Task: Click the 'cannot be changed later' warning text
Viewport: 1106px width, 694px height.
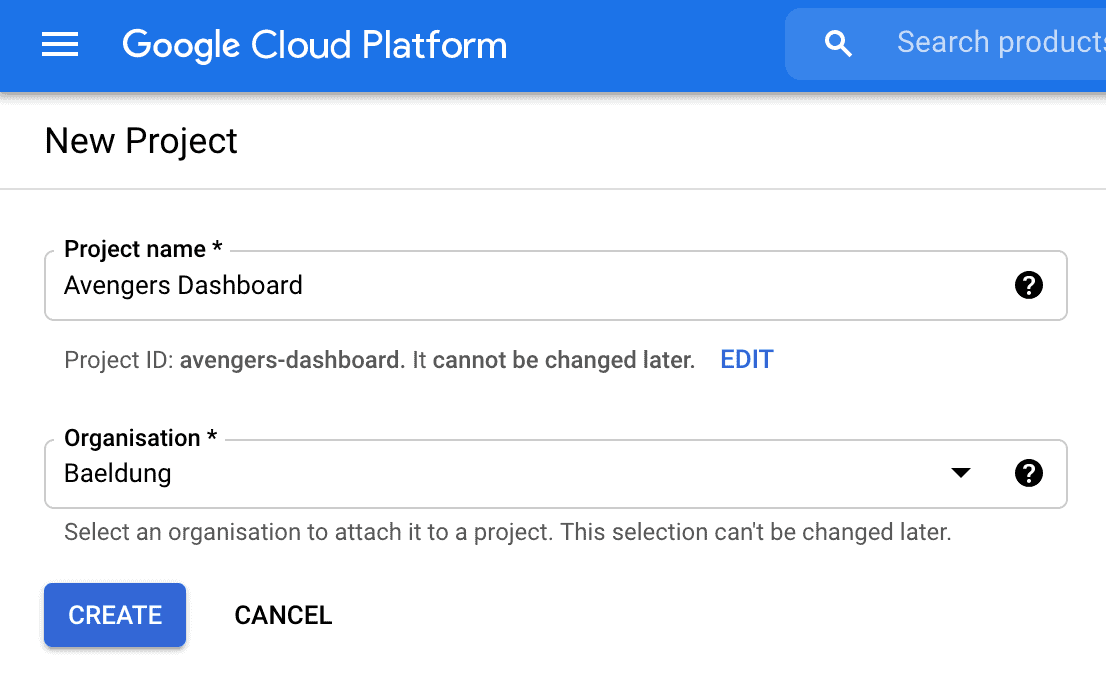Action: click(563, 360)
